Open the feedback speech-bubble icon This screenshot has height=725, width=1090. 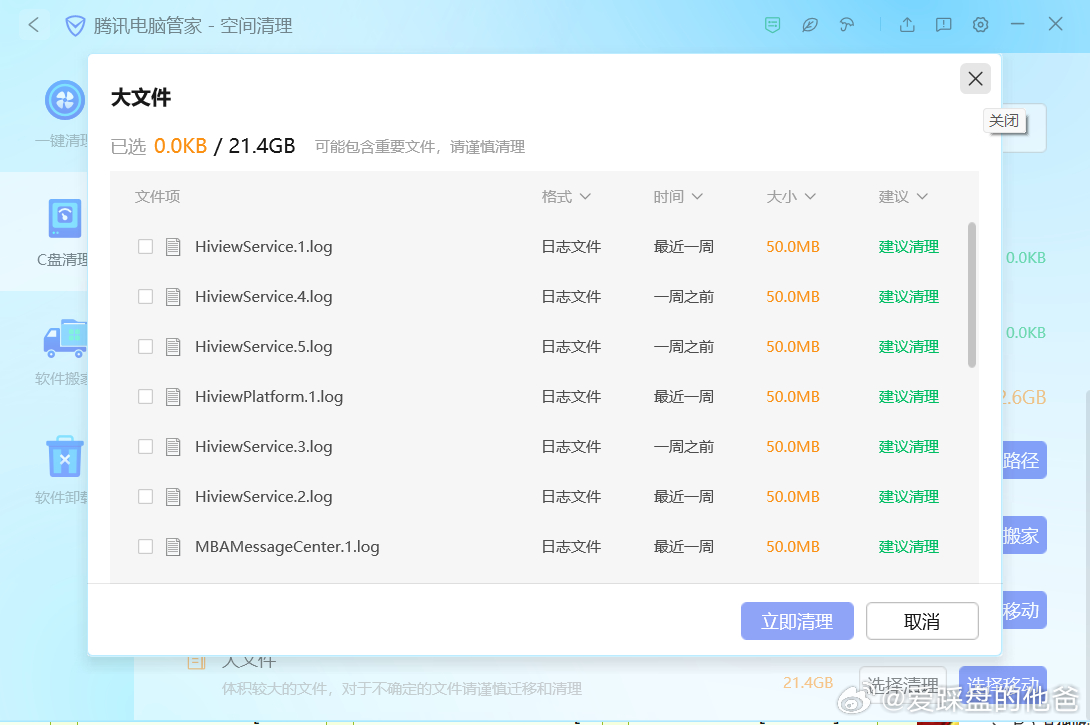pyautogui.click(x=943, y=25)
